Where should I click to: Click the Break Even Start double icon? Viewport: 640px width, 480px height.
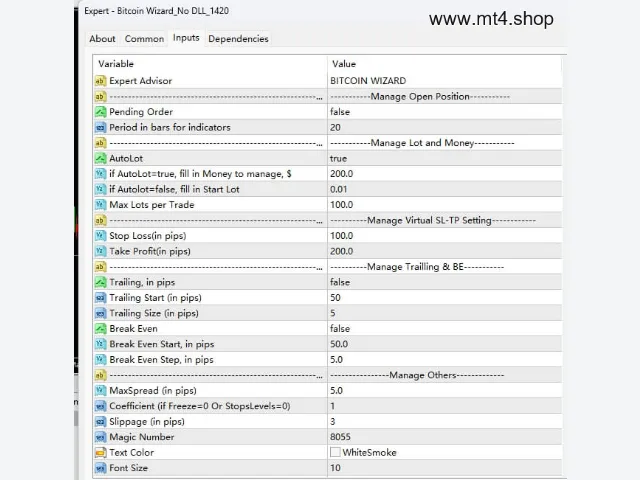100,344
